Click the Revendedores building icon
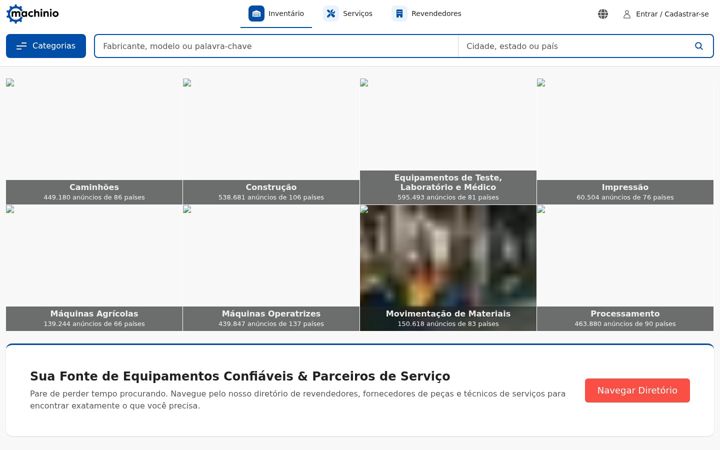This screenshot has height=450, width=720. (399, 14)
